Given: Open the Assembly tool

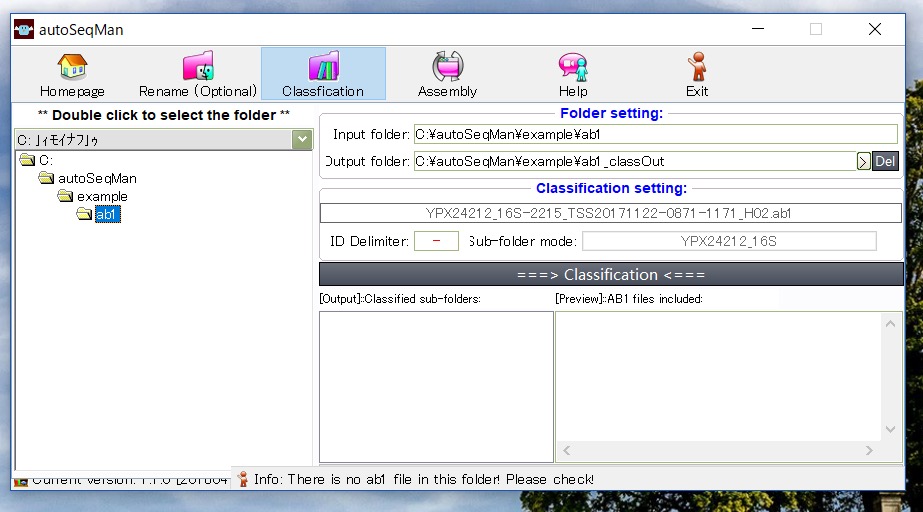Looking at the screenshot, I should click(x=447, y=74).
